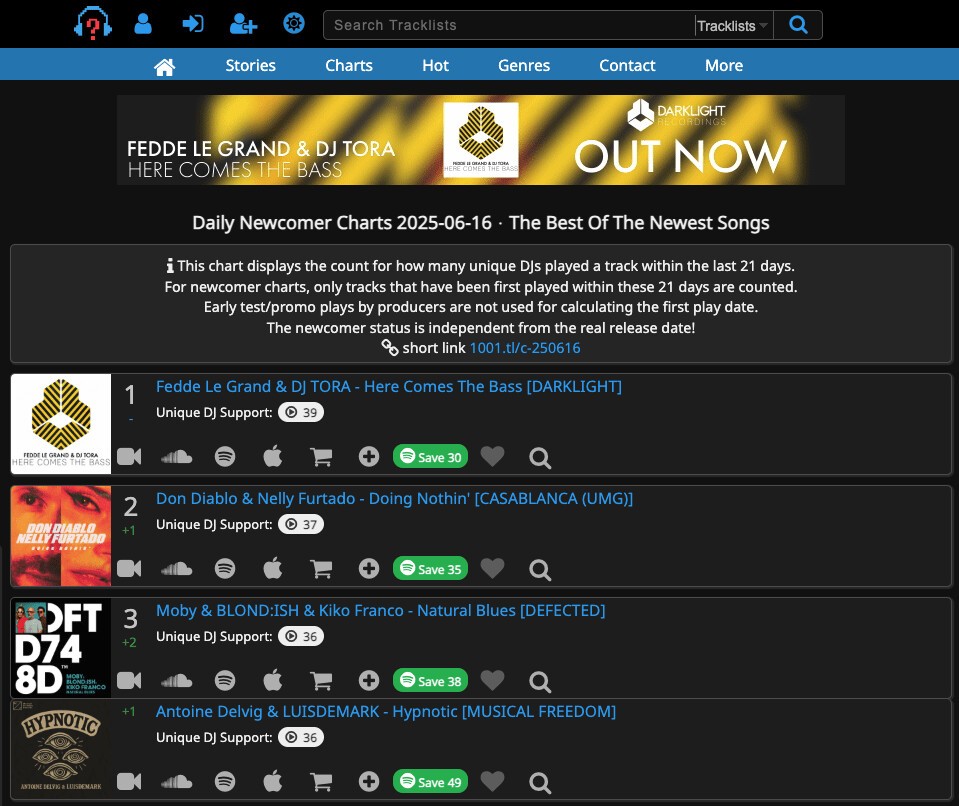
Task: Click search icon for Doing Nothin'
Action: [x=540, y=570]
